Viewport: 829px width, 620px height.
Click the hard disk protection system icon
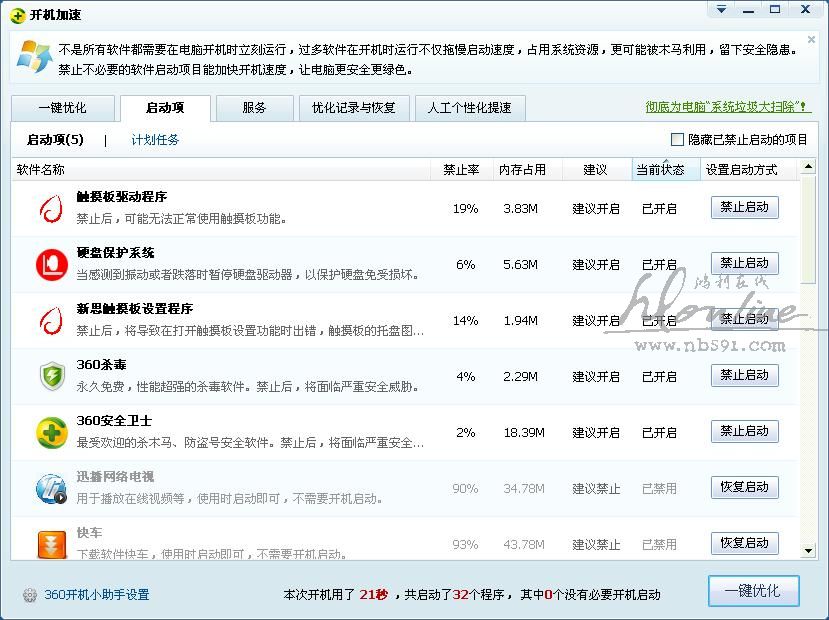(51, 264)
